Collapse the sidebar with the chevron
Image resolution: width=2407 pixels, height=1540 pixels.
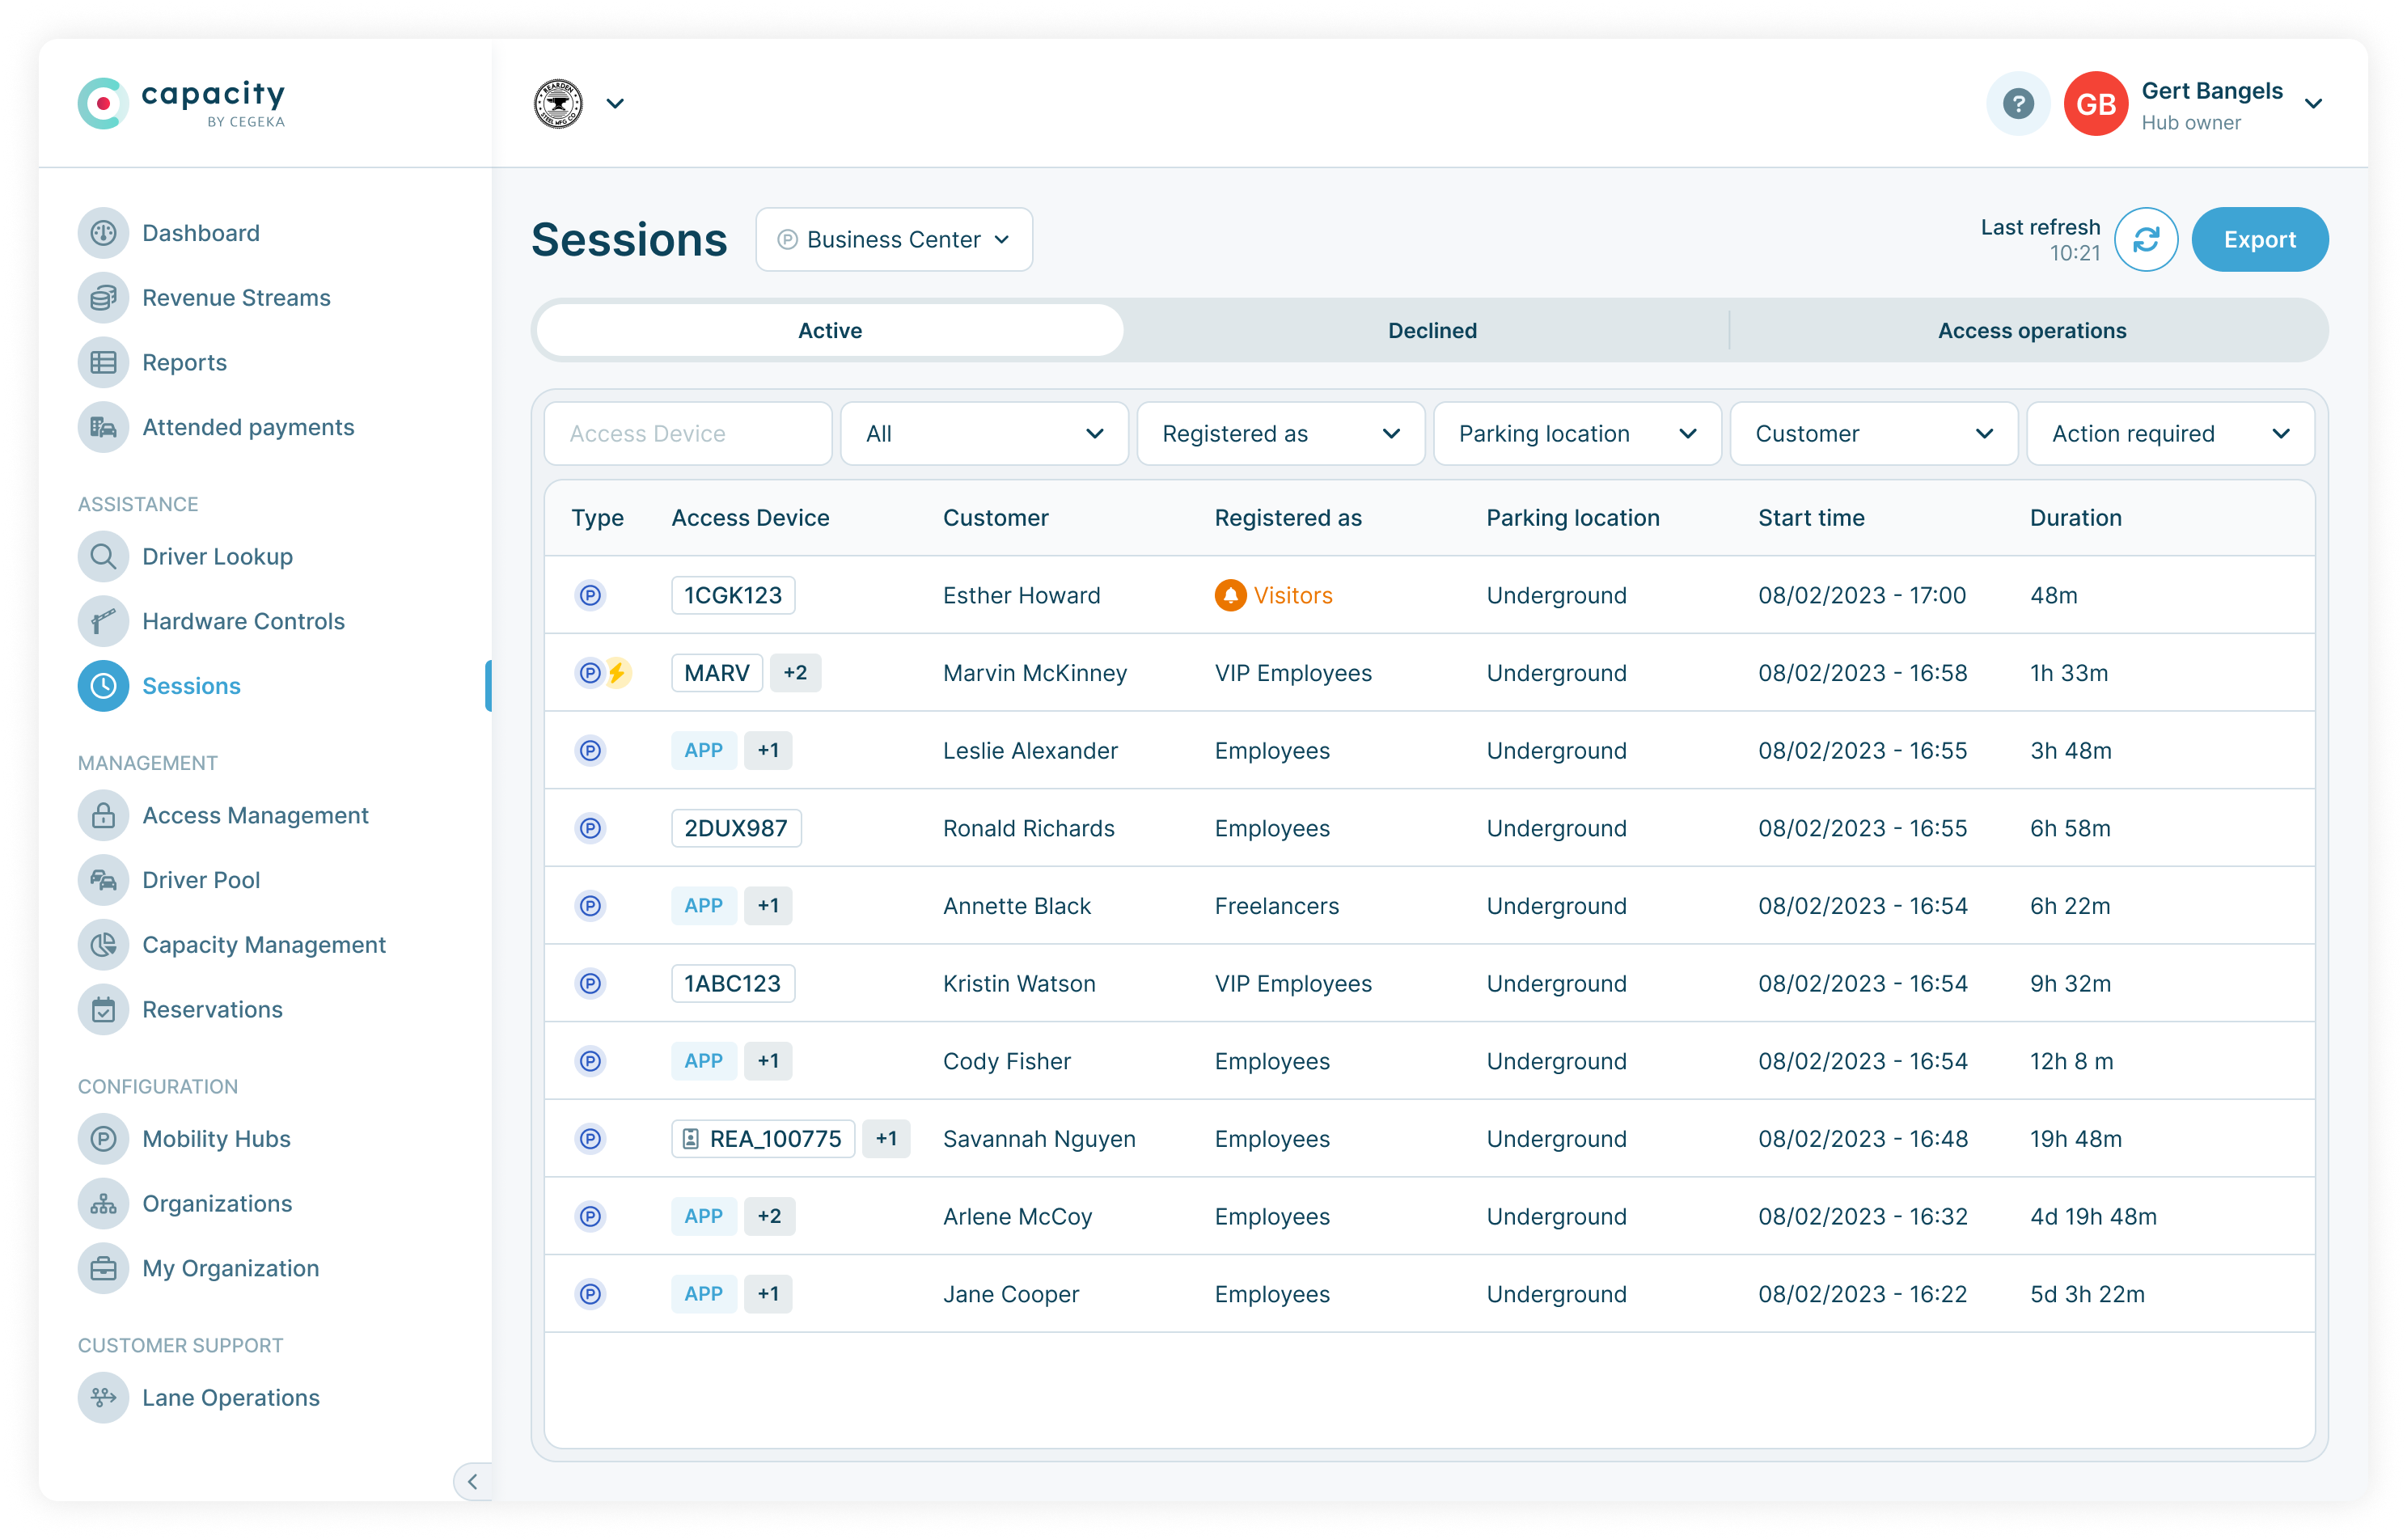(472, 1481)
